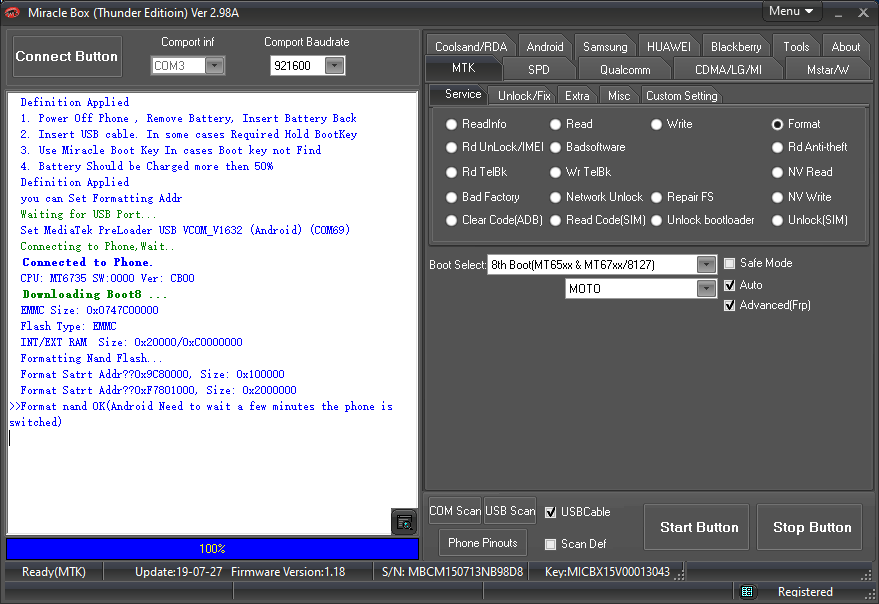Switch to the About tab

point(845,47)
